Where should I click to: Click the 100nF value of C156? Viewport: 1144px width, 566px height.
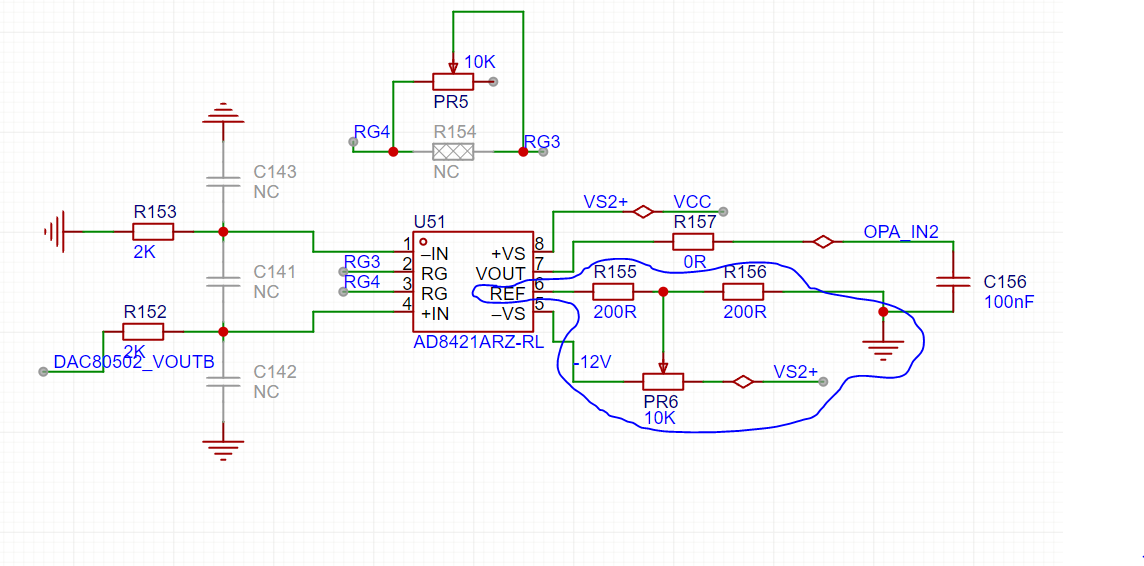click(1009, 302)
